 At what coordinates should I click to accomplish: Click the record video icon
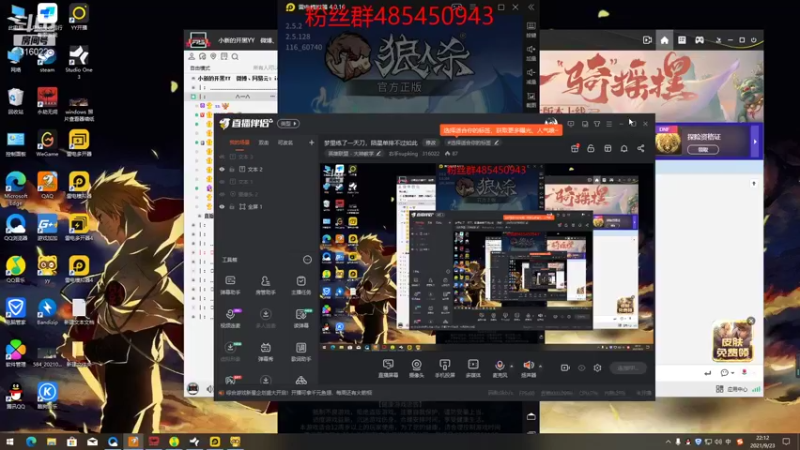point(565,368)
